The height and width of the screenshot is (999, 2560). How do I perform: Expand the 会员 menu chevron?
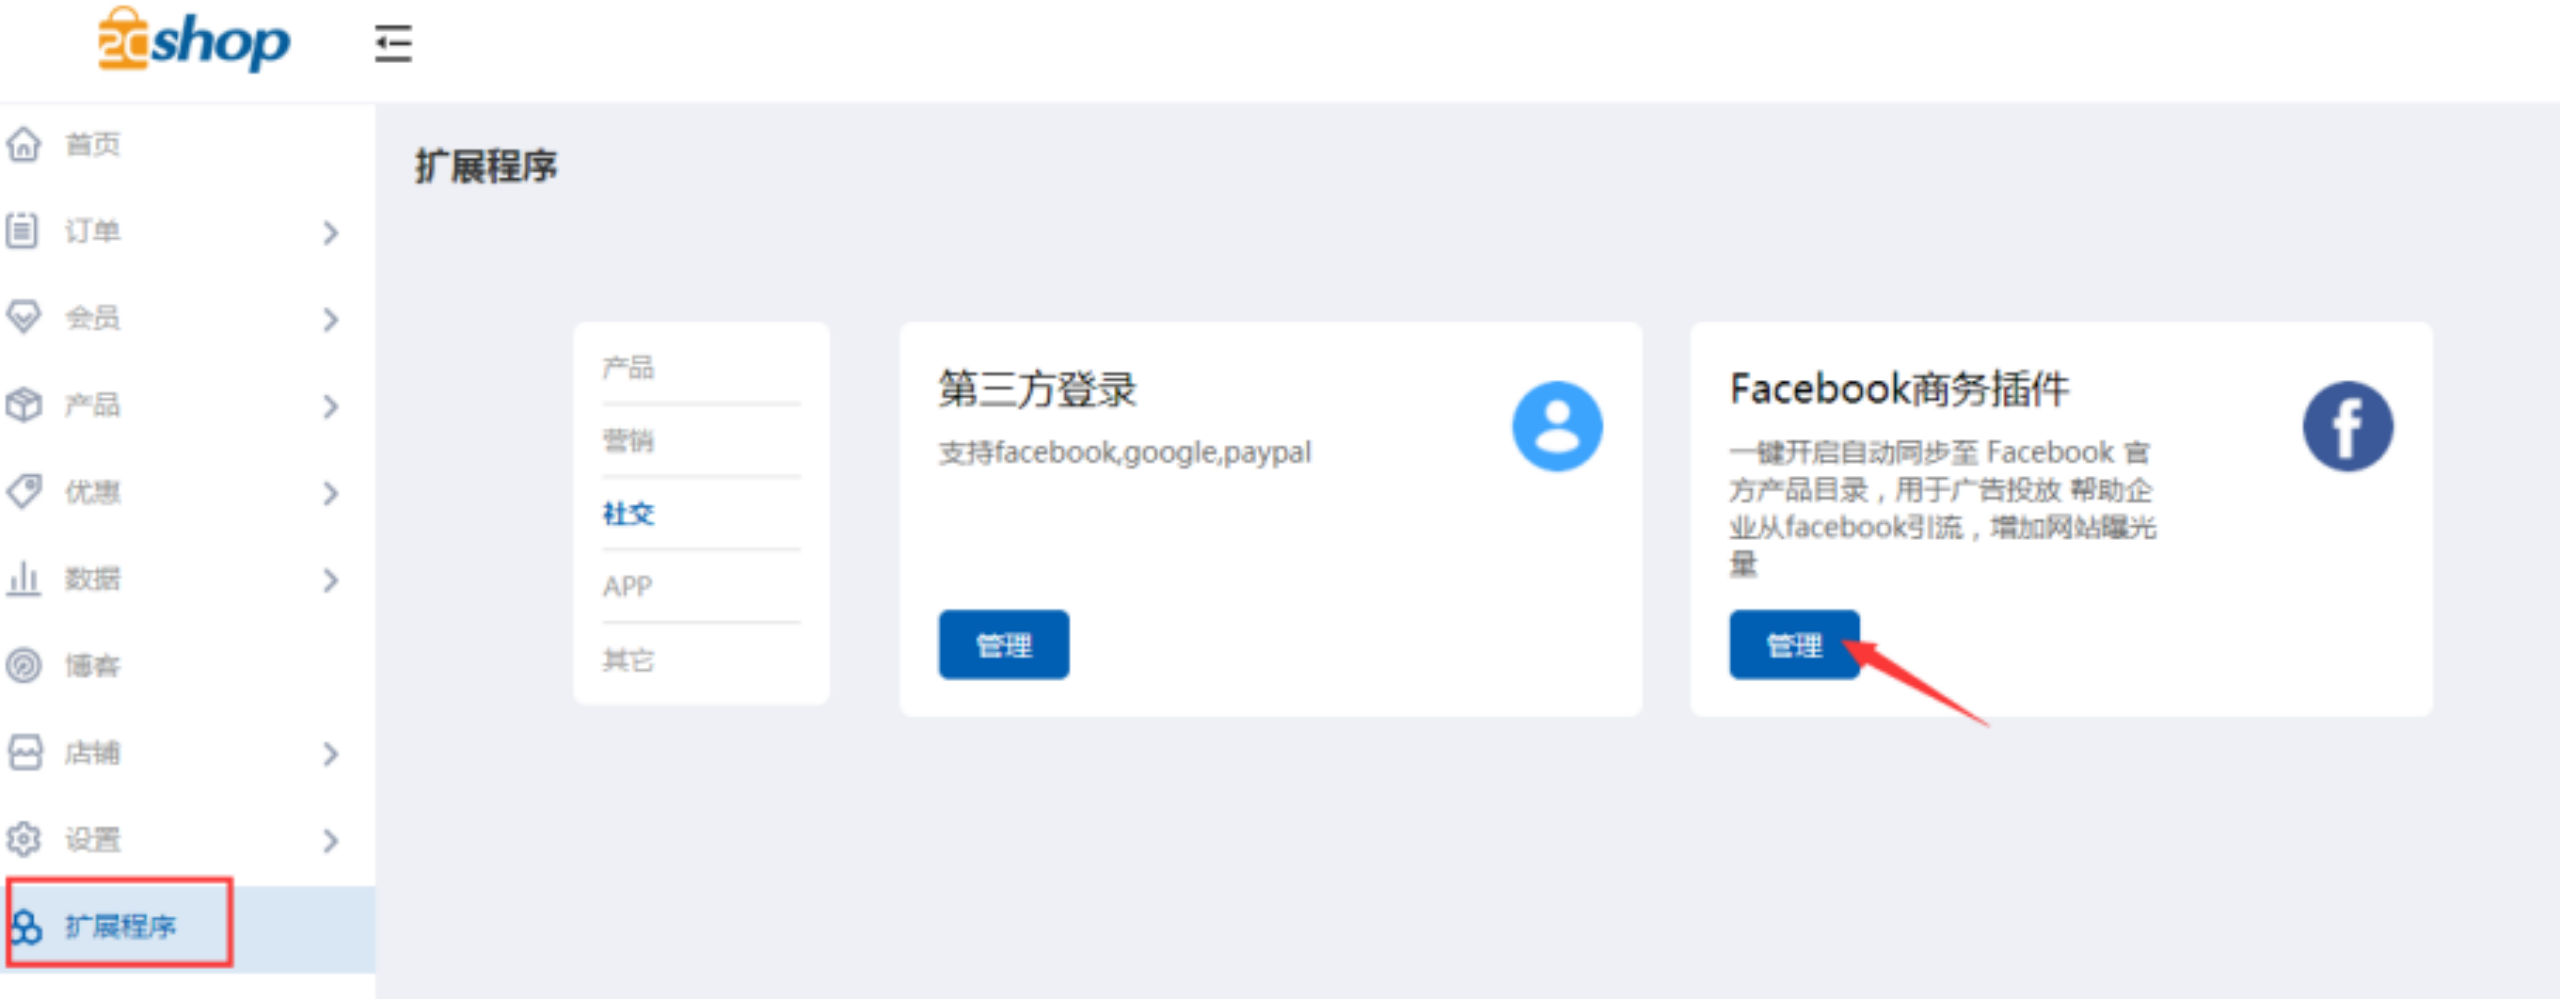pyautogui.click(x=331, y=319)
